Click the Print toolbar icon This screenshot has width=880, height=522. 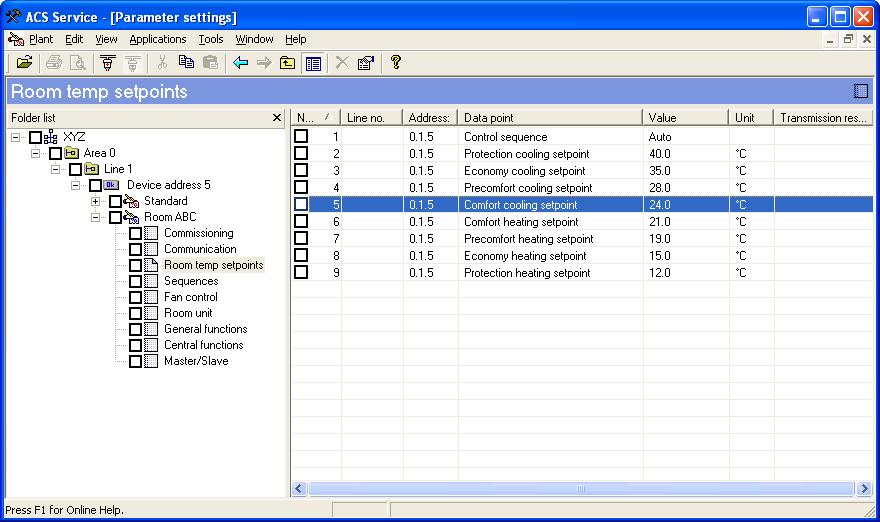[x=54, y=62]
